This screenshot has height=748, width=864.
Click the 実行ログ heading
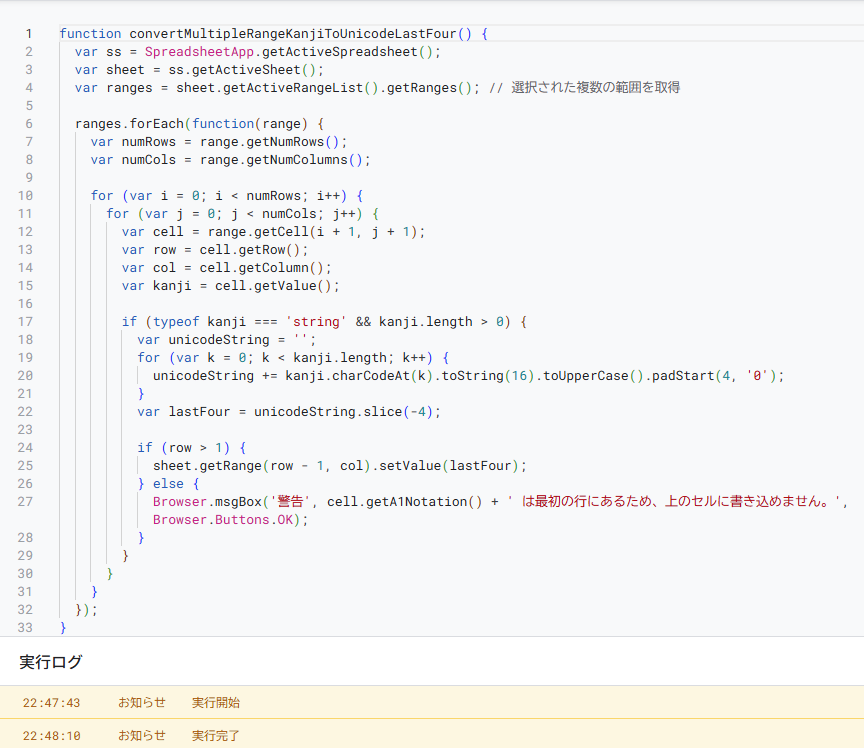click(x=50, y=661)
